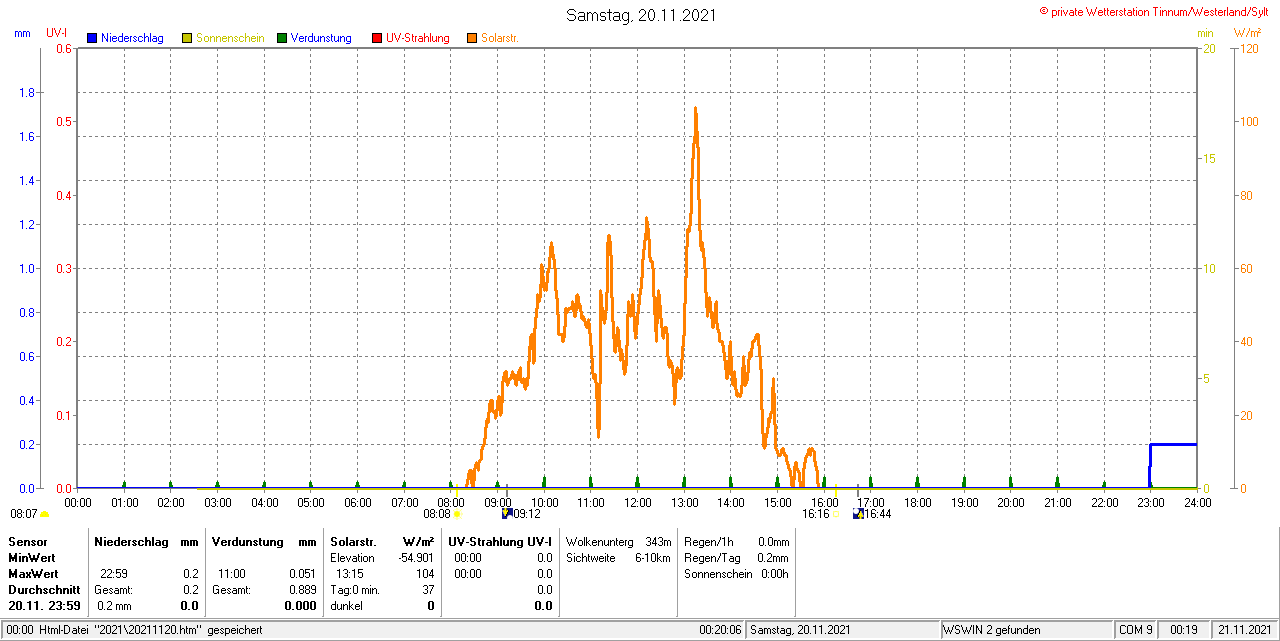Select the UV-Strahlung legend label

click(419, 38)
